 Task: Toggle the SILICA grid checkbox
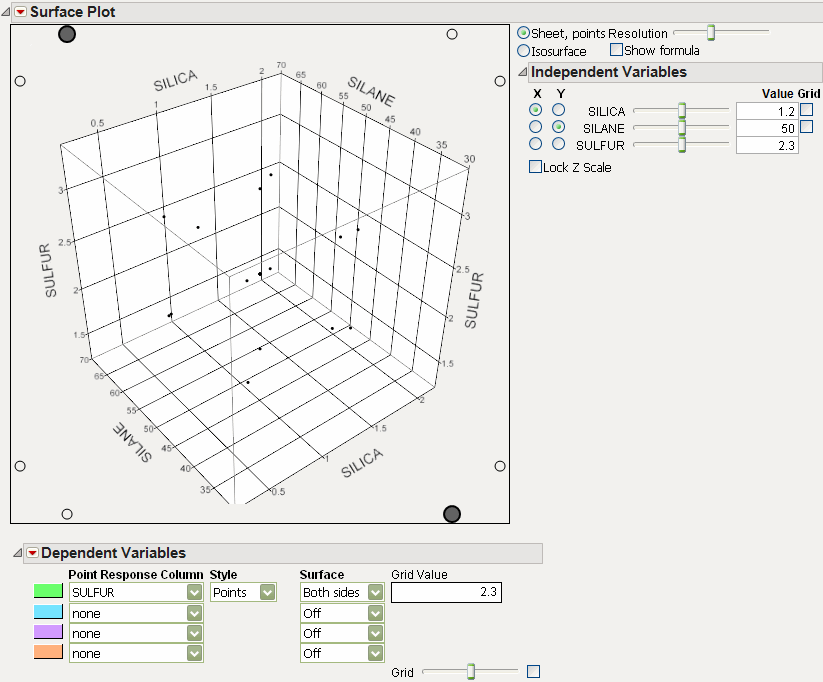(x=806, y=110)
